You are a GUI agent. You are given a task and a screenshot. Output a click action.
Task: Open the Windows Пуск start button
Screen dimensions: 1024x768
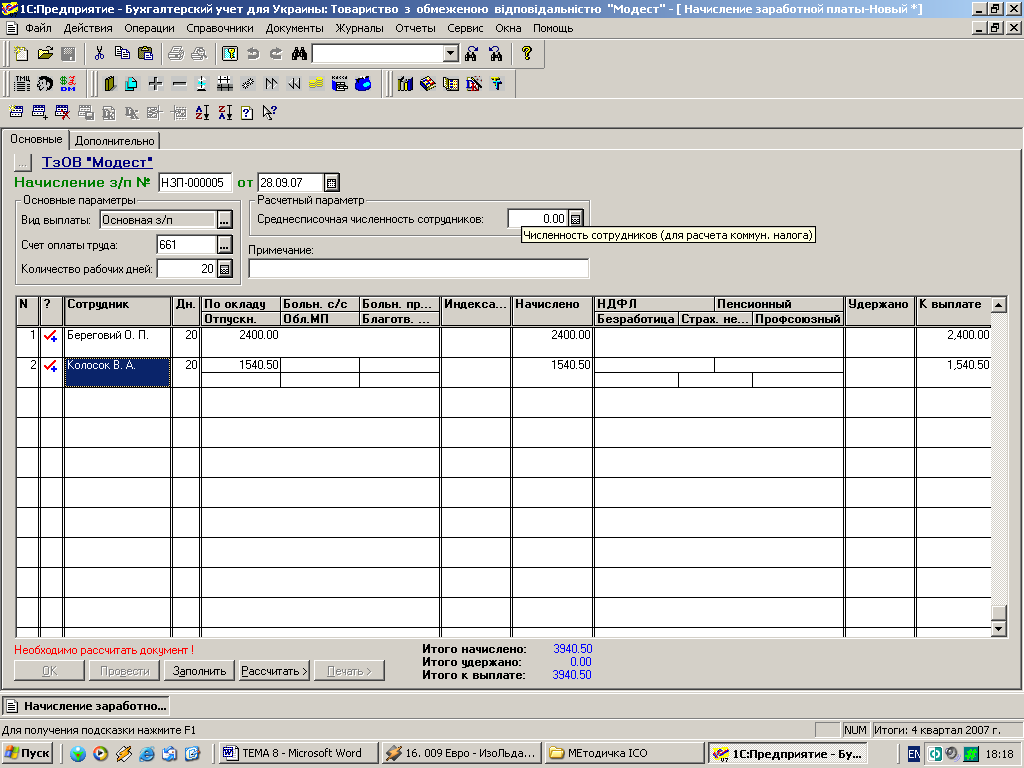(x=27, y=753)
